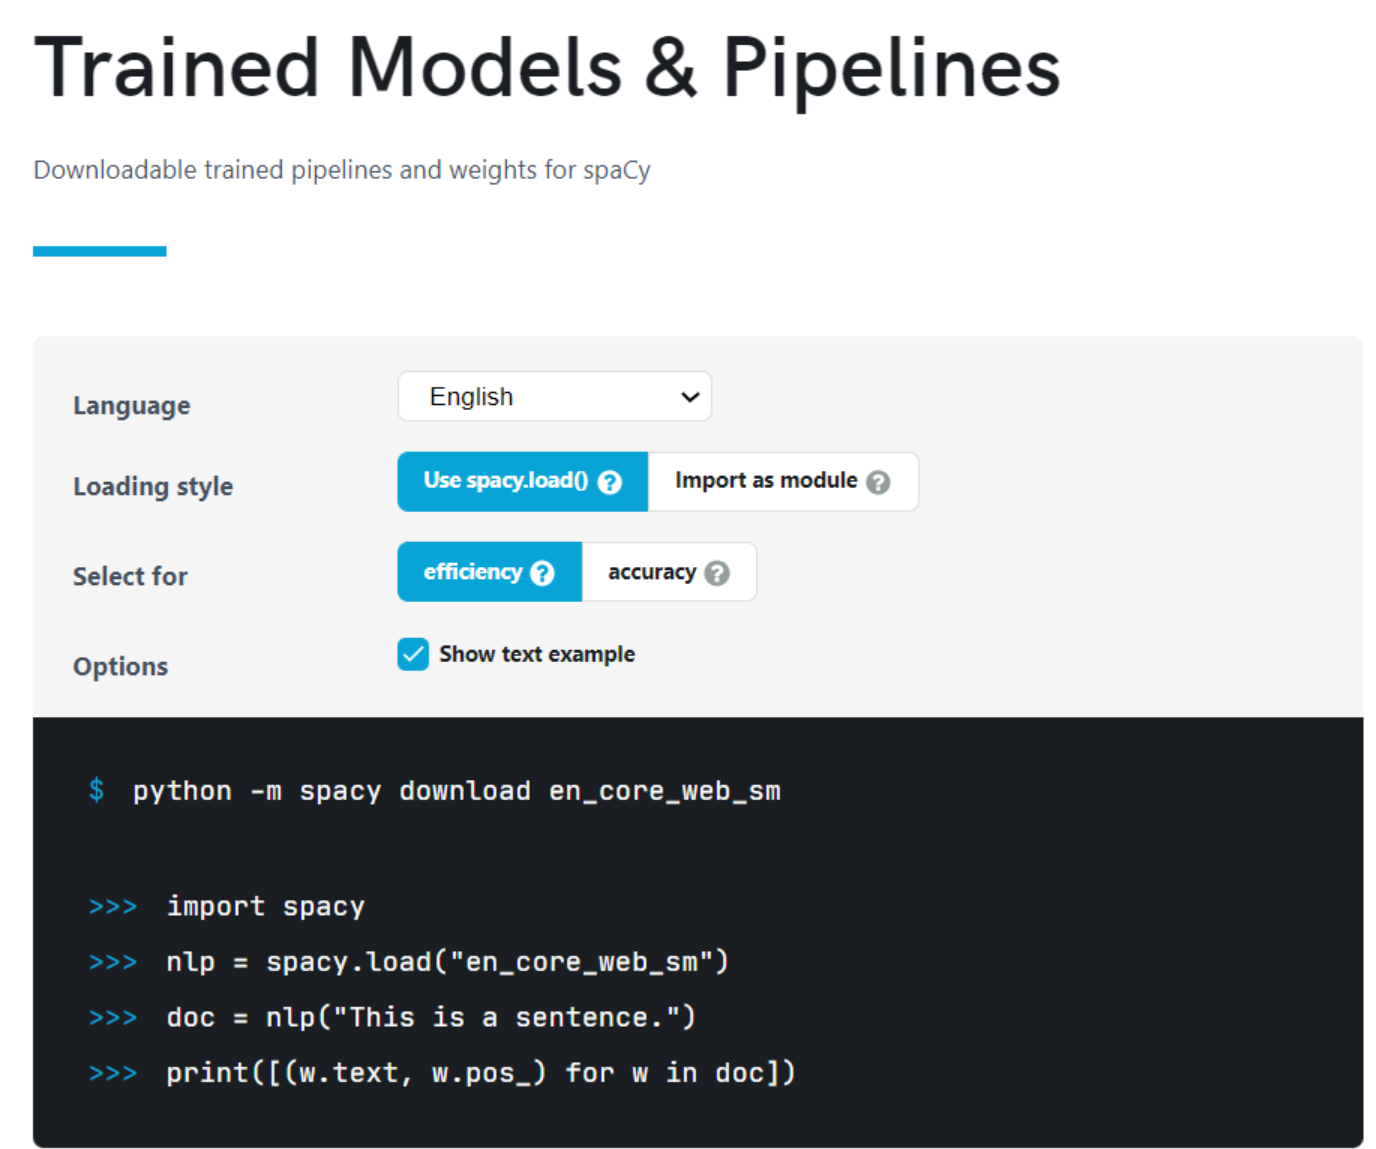
Task: Click the help icon beside Use spacy.load()
Action: (x=609, y=482)
